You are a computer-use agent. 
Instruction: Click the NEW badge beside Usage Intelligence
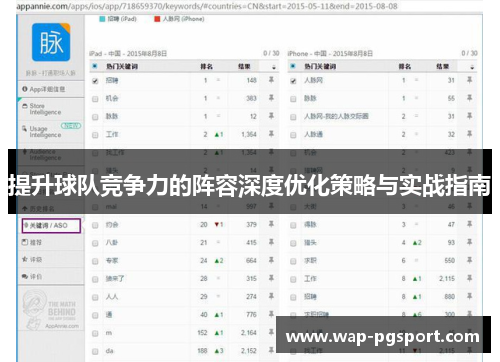[x=71, y=126]
